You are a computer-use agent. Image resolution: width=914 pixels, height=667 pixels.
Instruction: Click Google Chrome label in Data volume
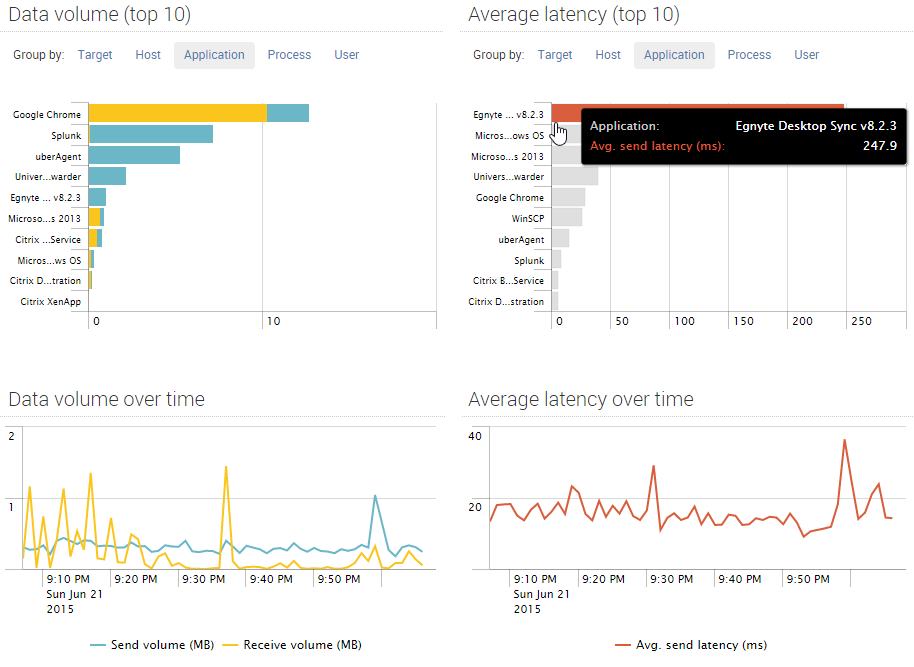(47, 115)
